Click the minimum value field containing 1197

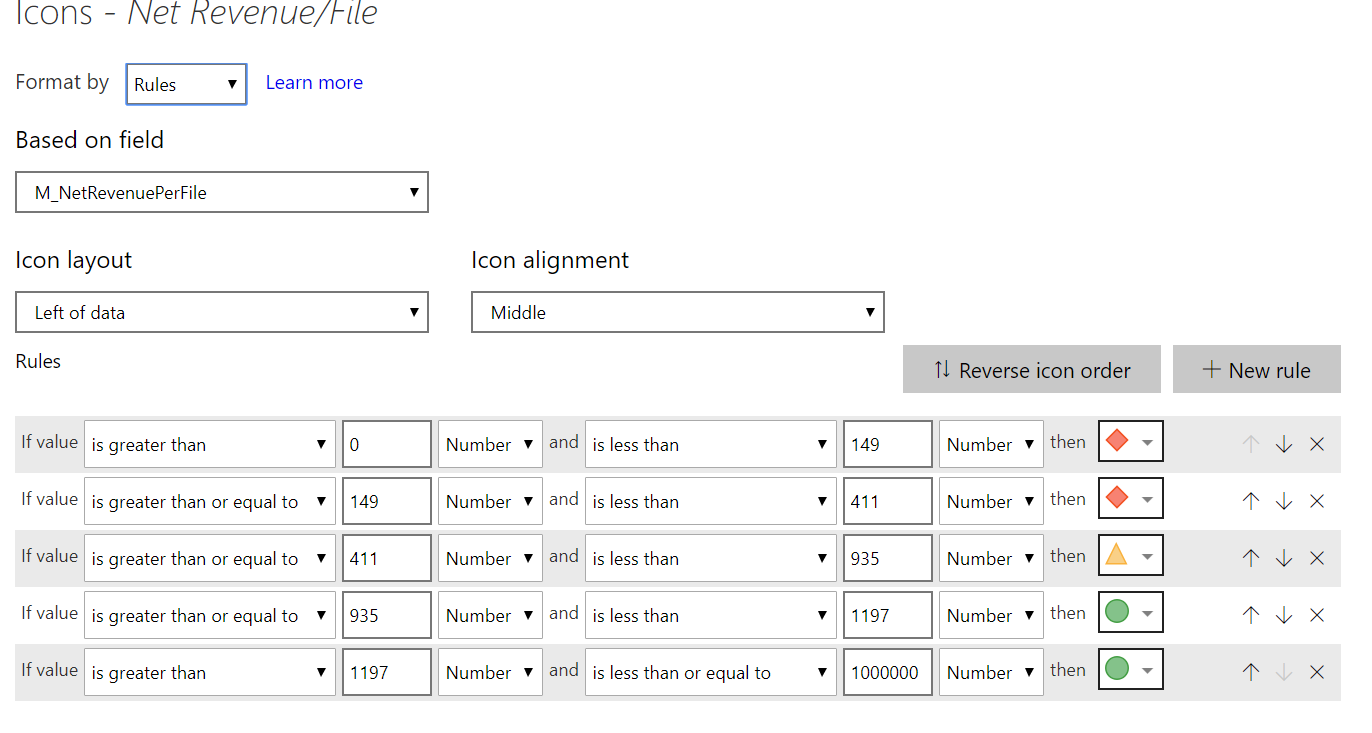pos(387,672)
